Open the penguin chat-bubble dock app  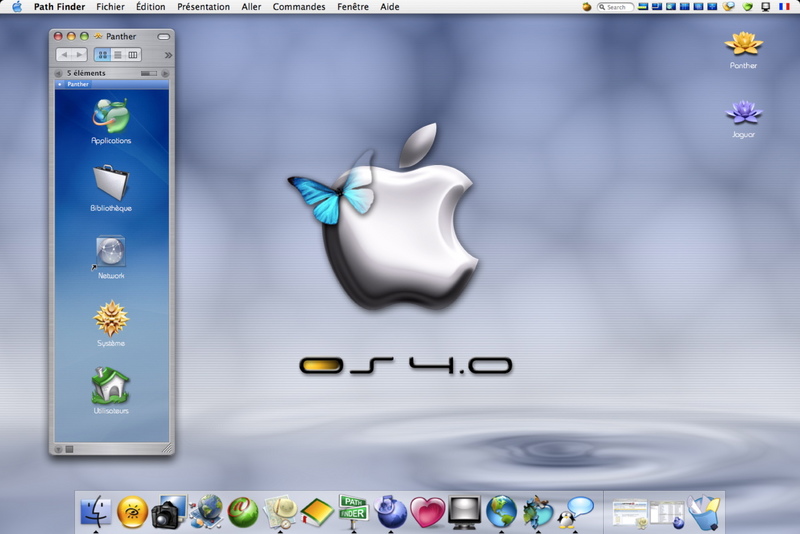(x=575, y=512)
